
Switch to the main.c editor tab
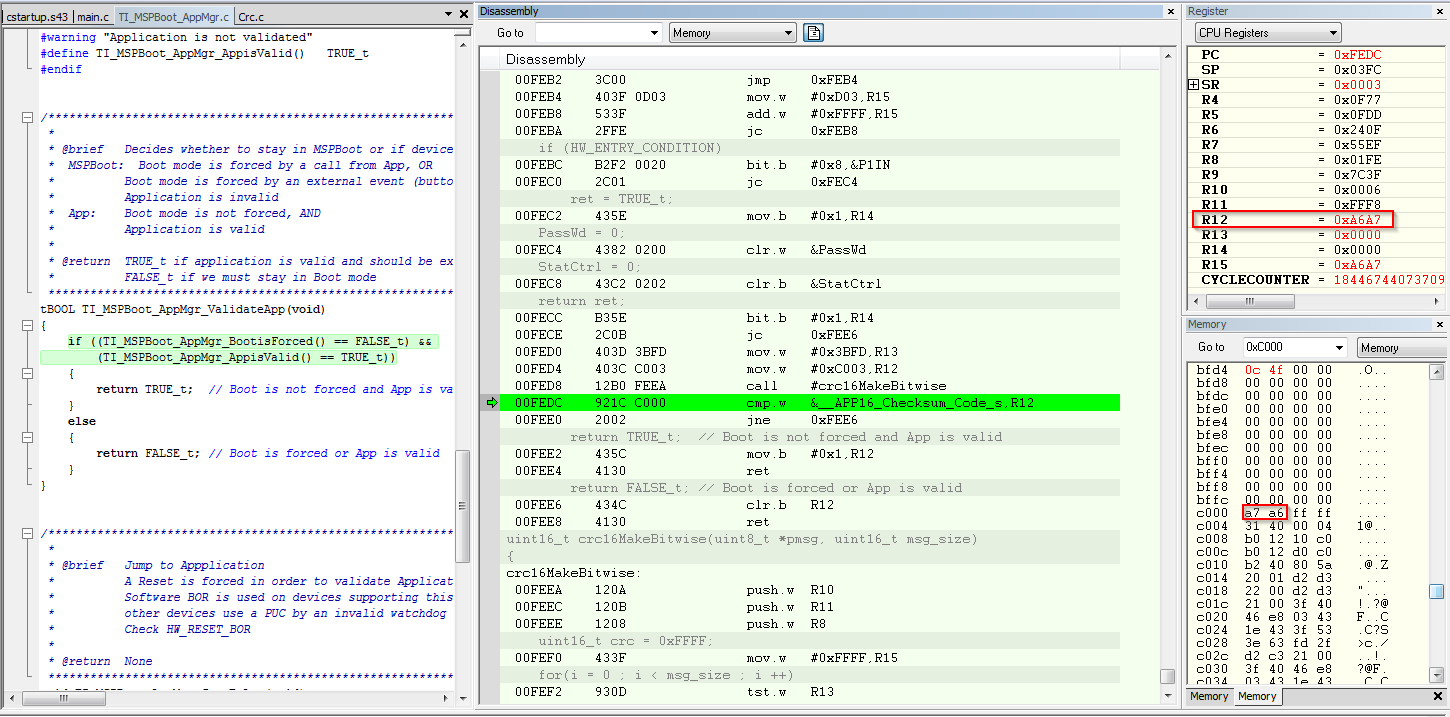coord(93,16)
